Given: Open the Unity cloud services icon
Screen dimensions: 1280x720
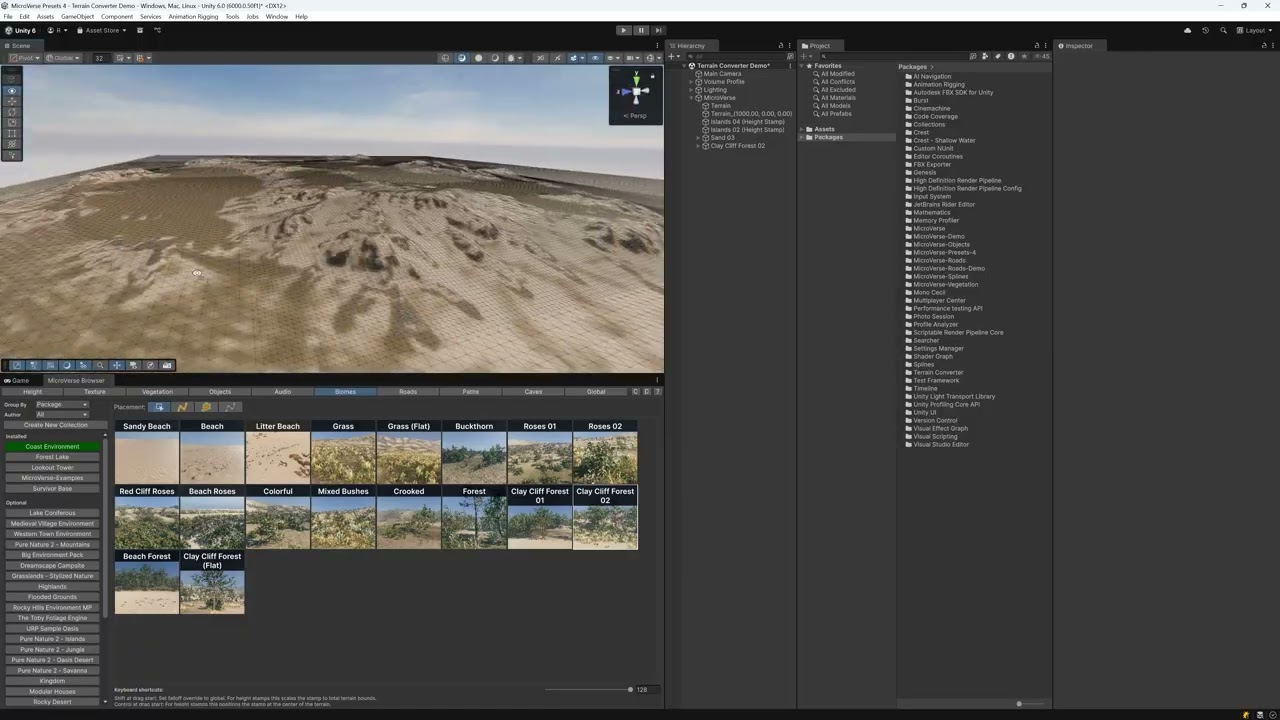Looking at the screenshot, I should coord(1188,30).
